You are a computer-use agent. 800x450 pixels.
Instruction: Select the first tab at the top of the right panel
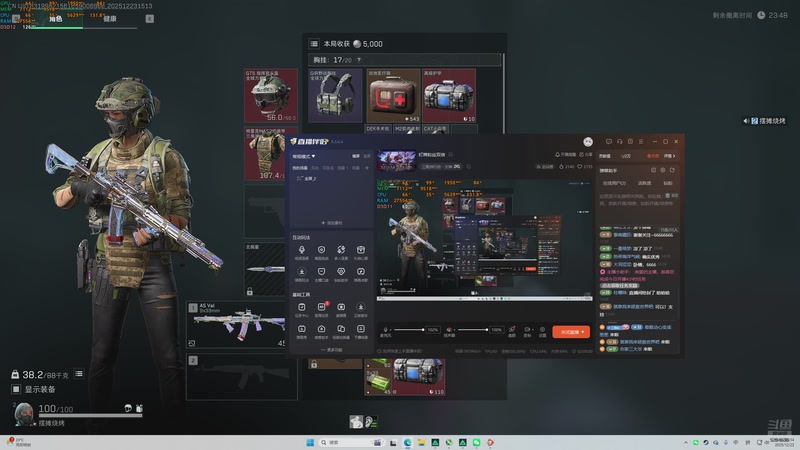click(x=605, y=156)
